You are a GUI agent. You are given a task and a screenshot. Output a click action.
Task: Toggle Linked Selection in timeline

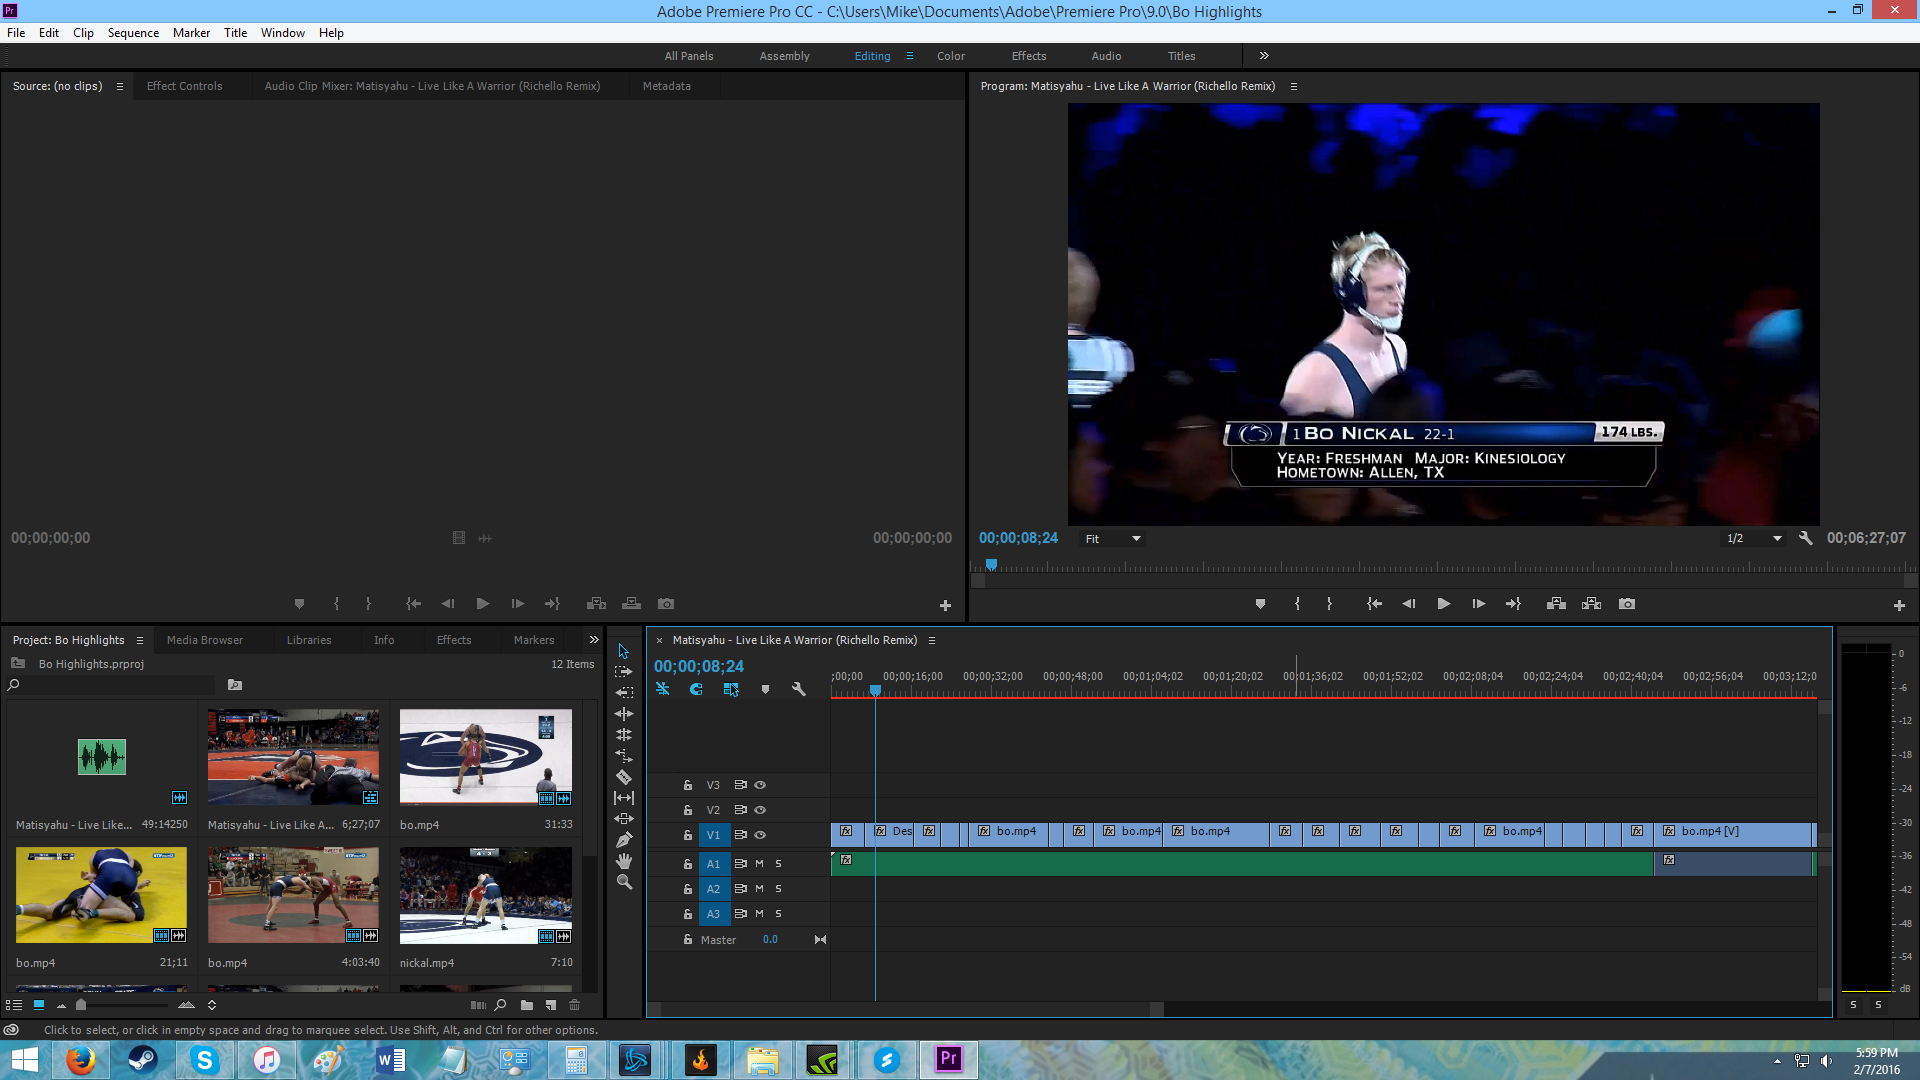(x=731, y=689)
